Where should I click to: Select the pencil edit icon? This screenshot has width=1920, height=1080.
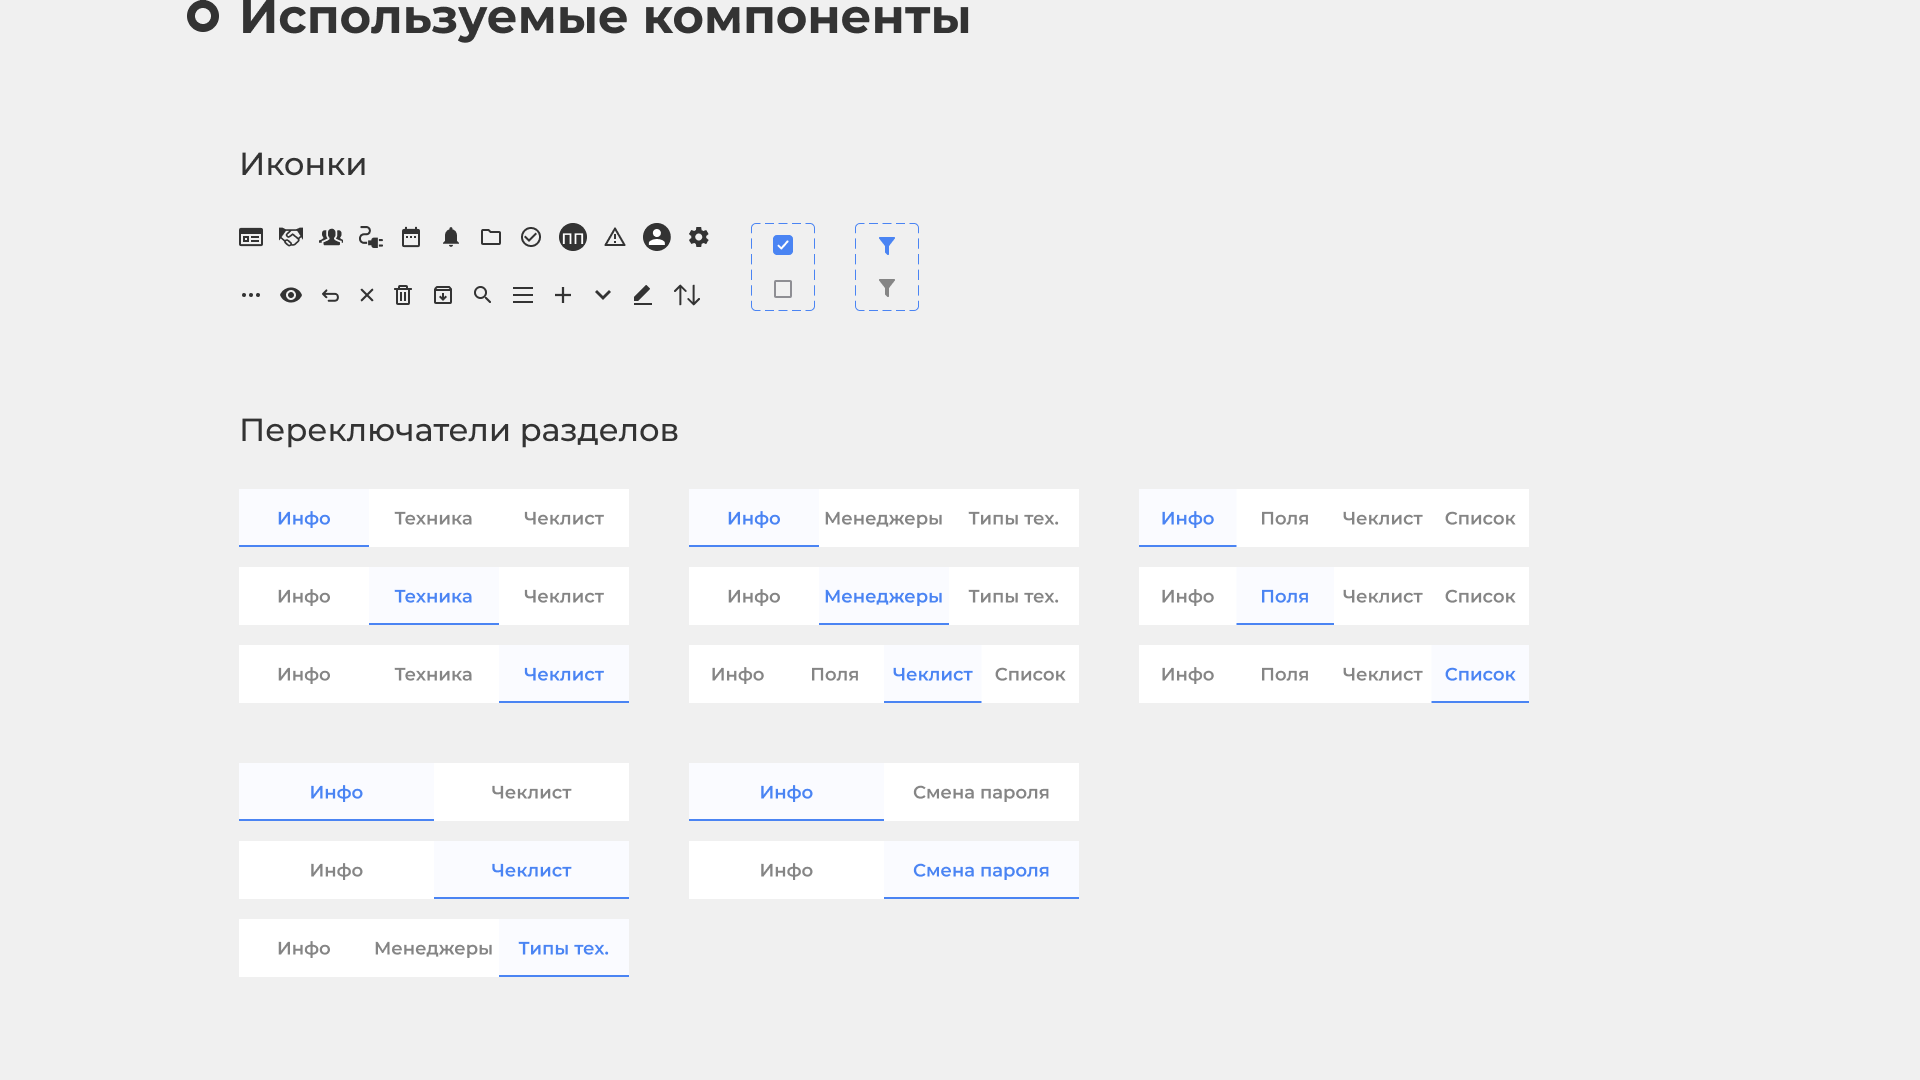point(642,295)
